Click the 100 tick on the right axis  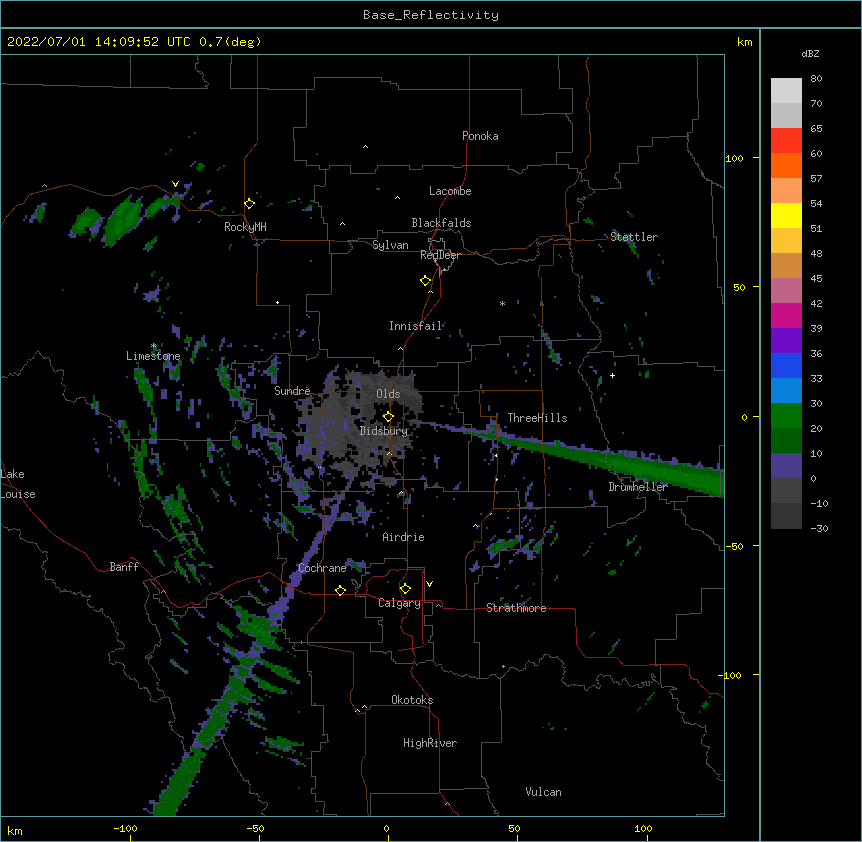[x=734, y=158]
